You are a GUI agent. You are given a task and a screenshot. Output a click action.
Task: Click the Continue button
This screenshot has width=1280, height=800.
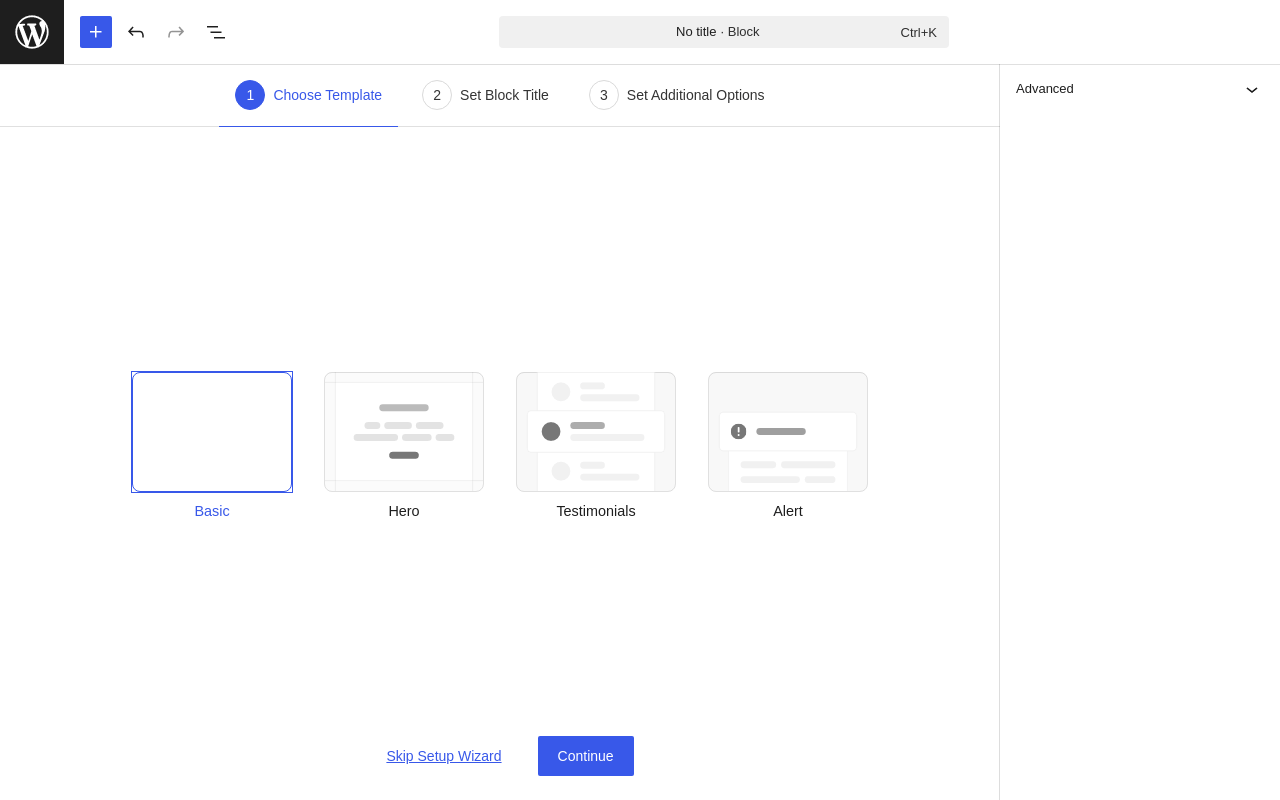[x=586, y=756]
